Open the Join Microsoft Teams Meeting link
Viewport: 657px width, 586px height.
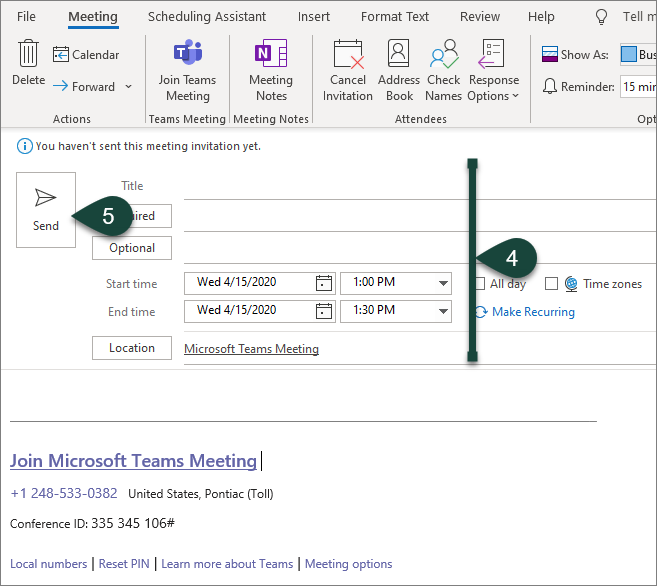pyautogui.click(x=133, y=461)
